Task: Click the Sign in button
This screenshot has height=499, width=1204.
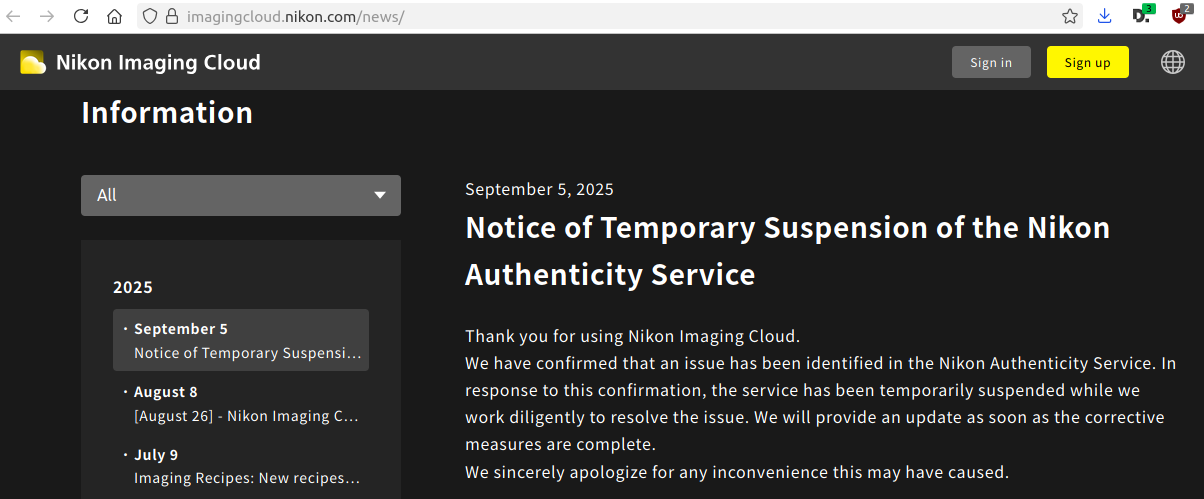Action: tap(990, 62)
